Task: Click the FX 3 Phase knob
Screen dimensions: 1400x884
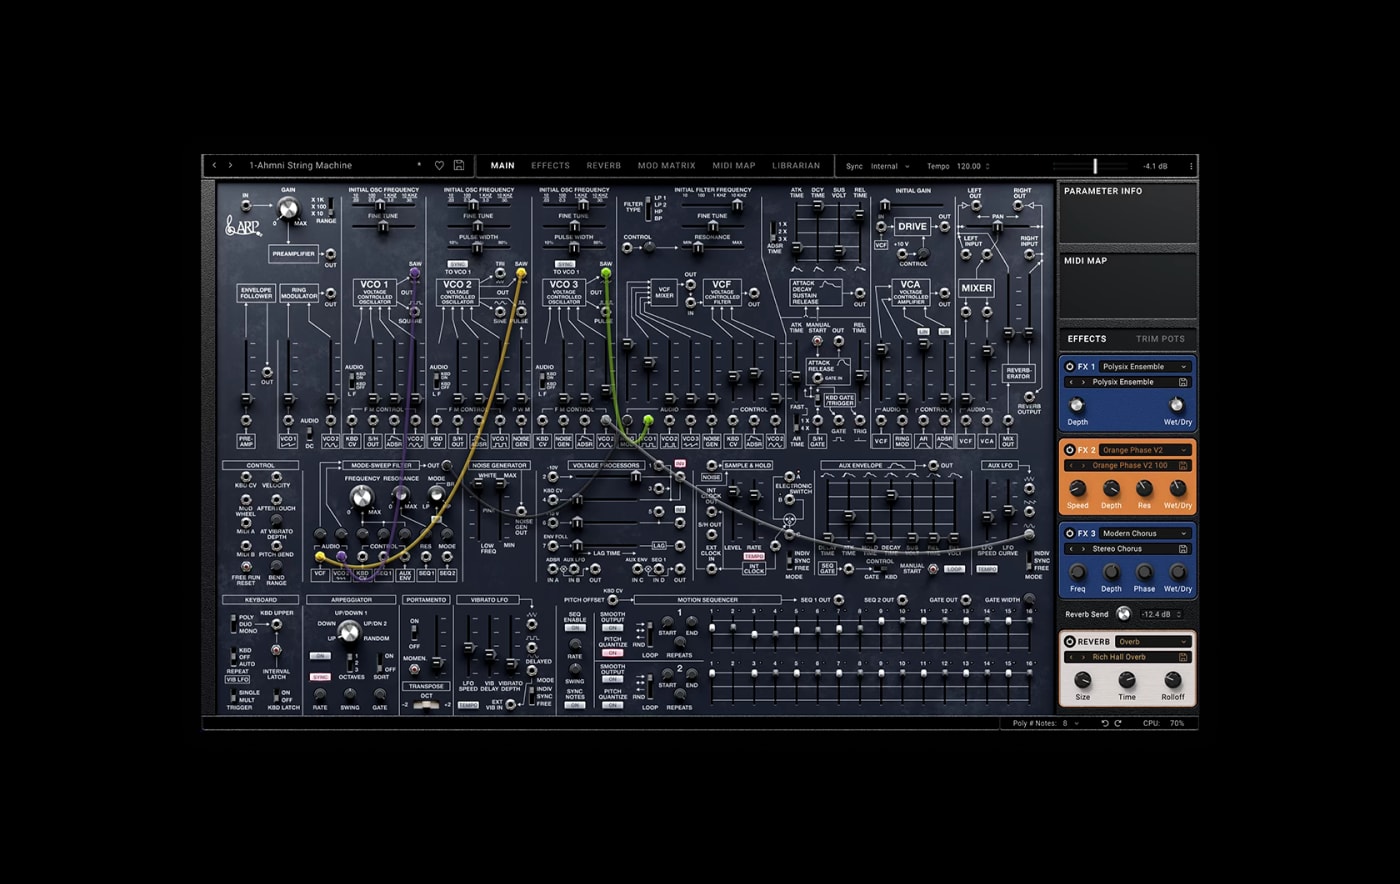Action: 1144,572
